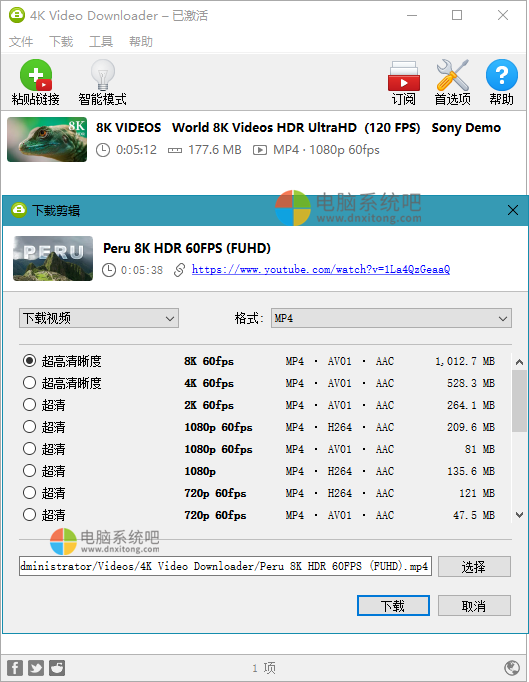Minimize the 4K Video Downloader window
Screen dimensions: 529x682
click(x=412, y=15)
